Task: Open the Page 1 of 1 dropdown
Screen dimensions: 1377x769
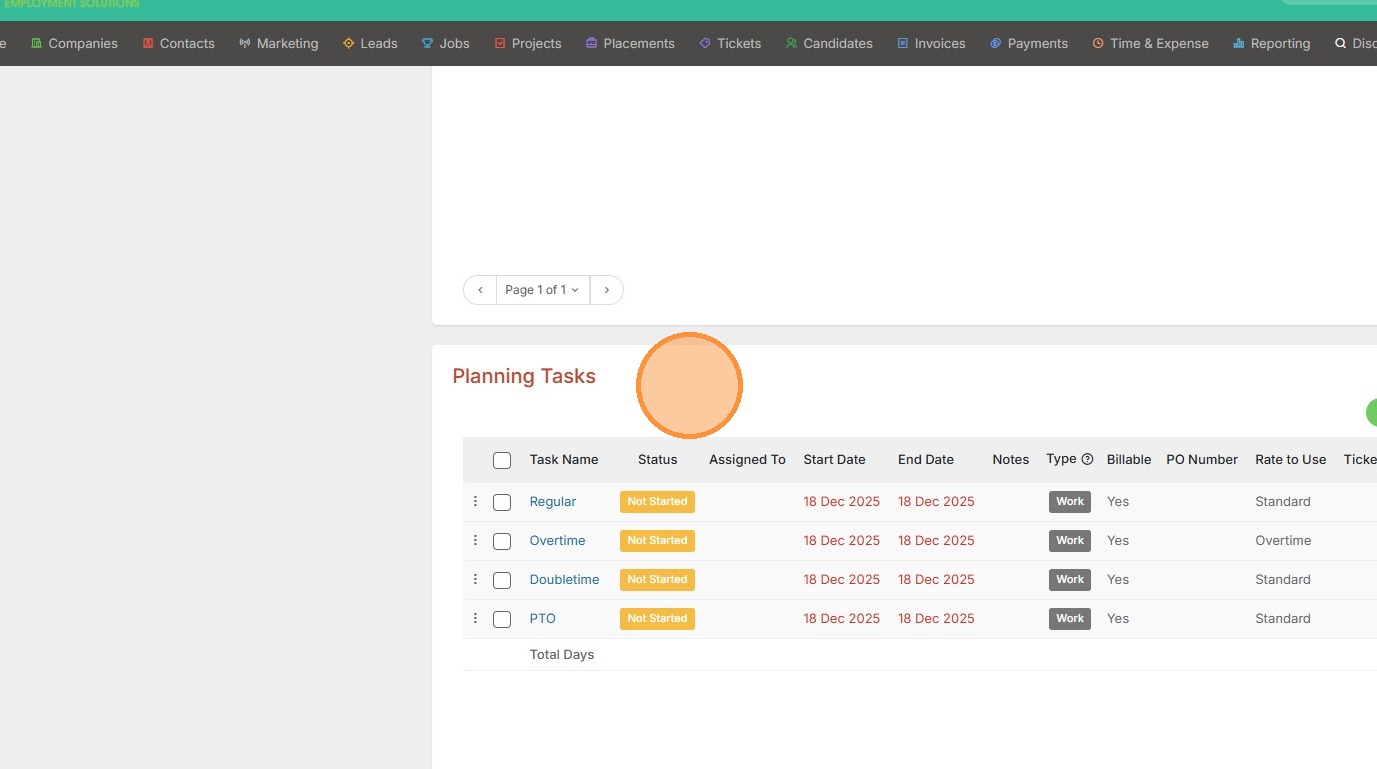Action: [x=542, y=290]
